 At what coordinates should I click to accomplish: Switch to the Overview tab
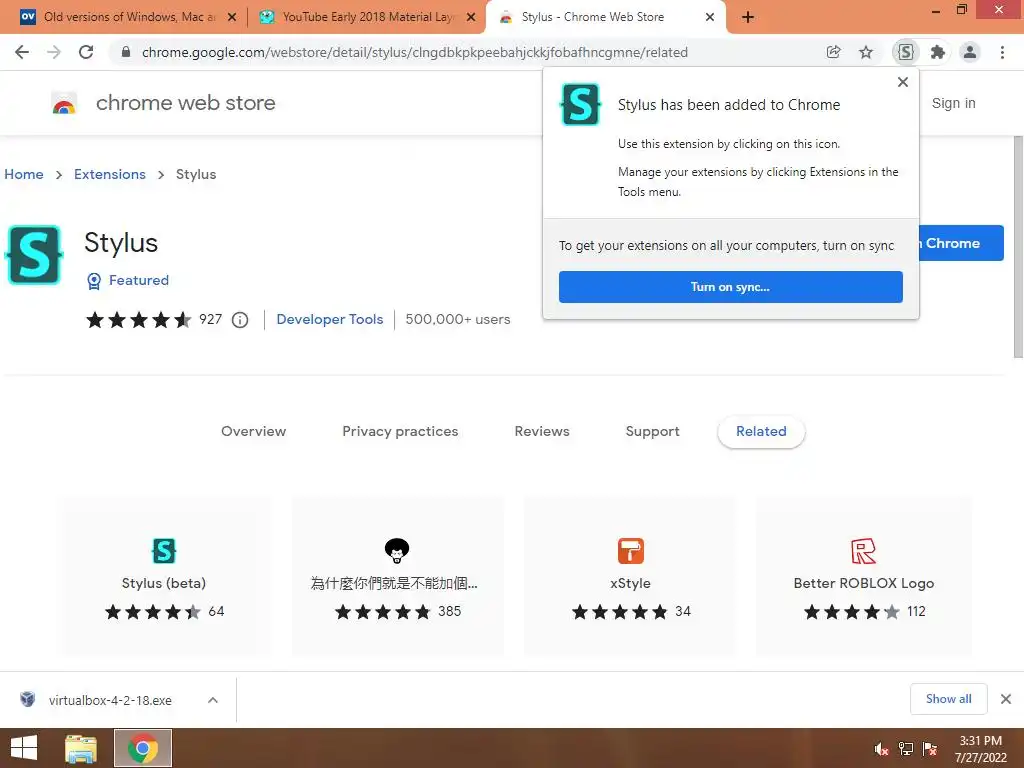click(x=253, y=431)
